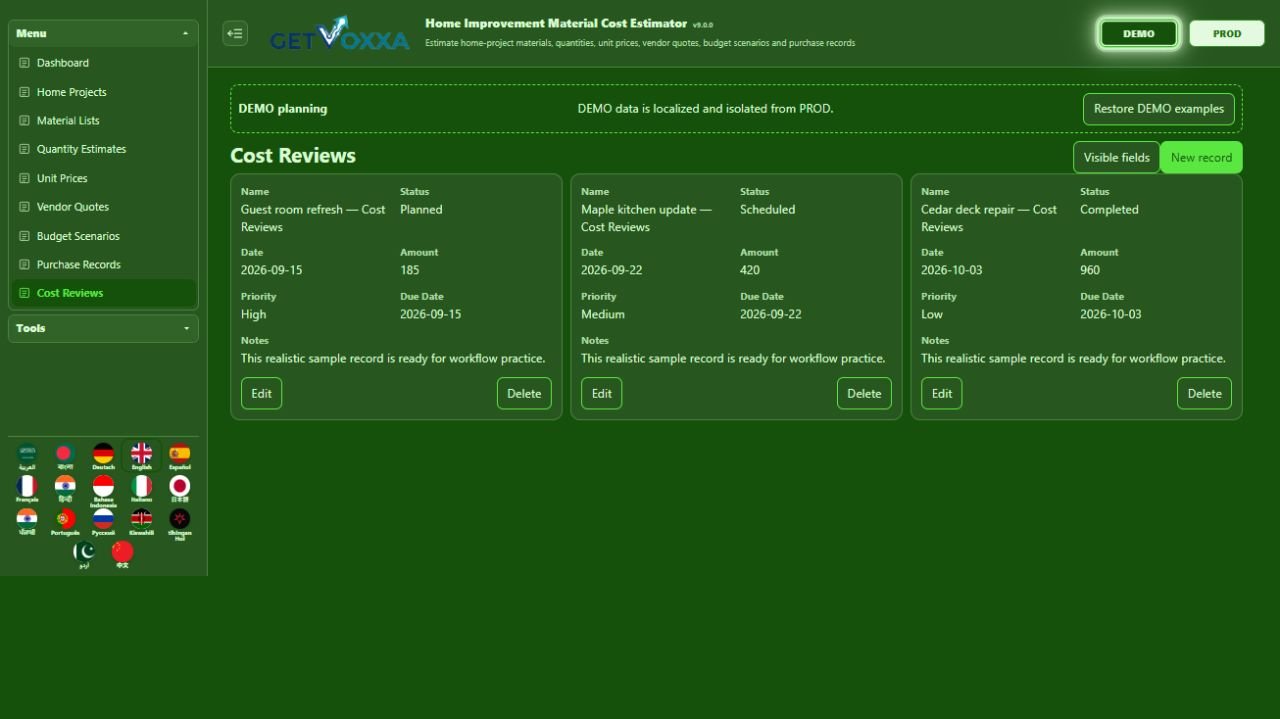Switch language to Arabic flag
Image resolution: width=1280 pixels, height=719 pixels.
[27, 455]
